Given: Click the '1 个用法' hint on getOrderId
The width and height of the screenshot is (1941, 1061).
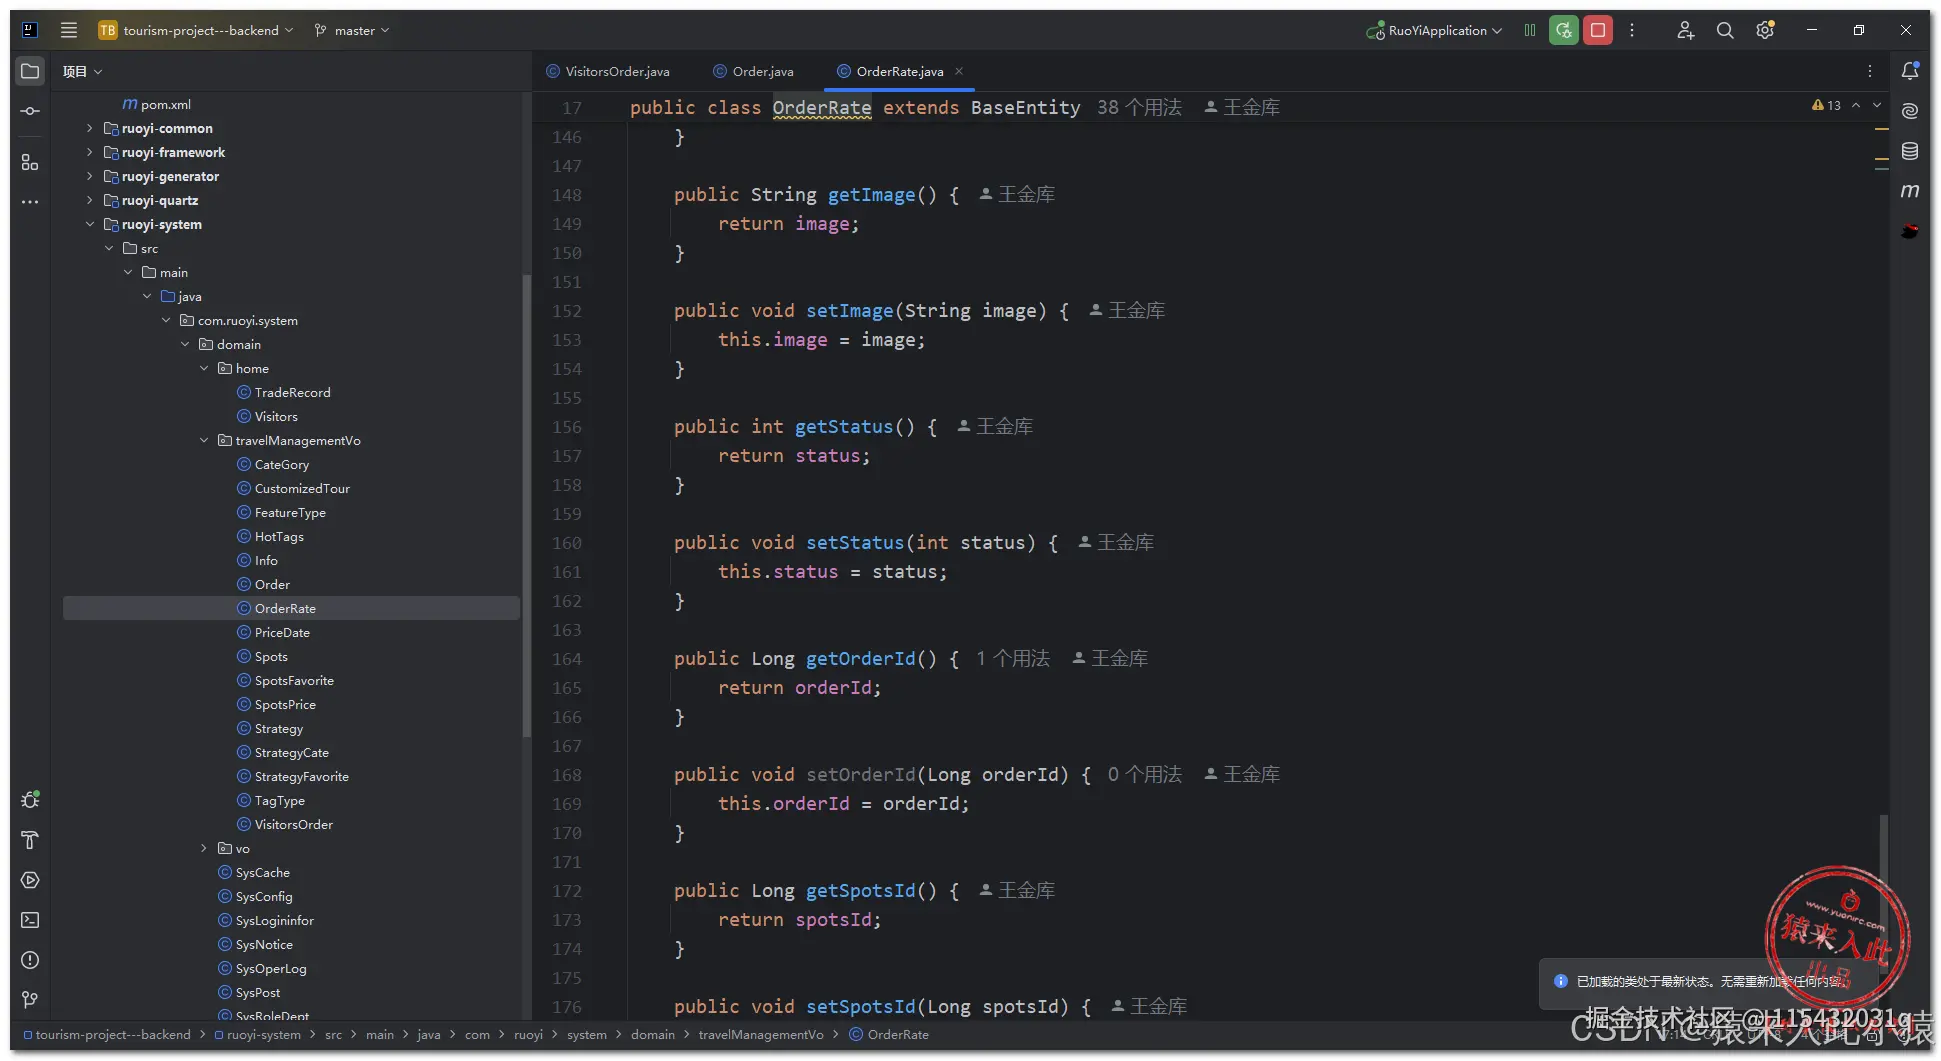Looking at the screenshot, I should coord(1013,658).
